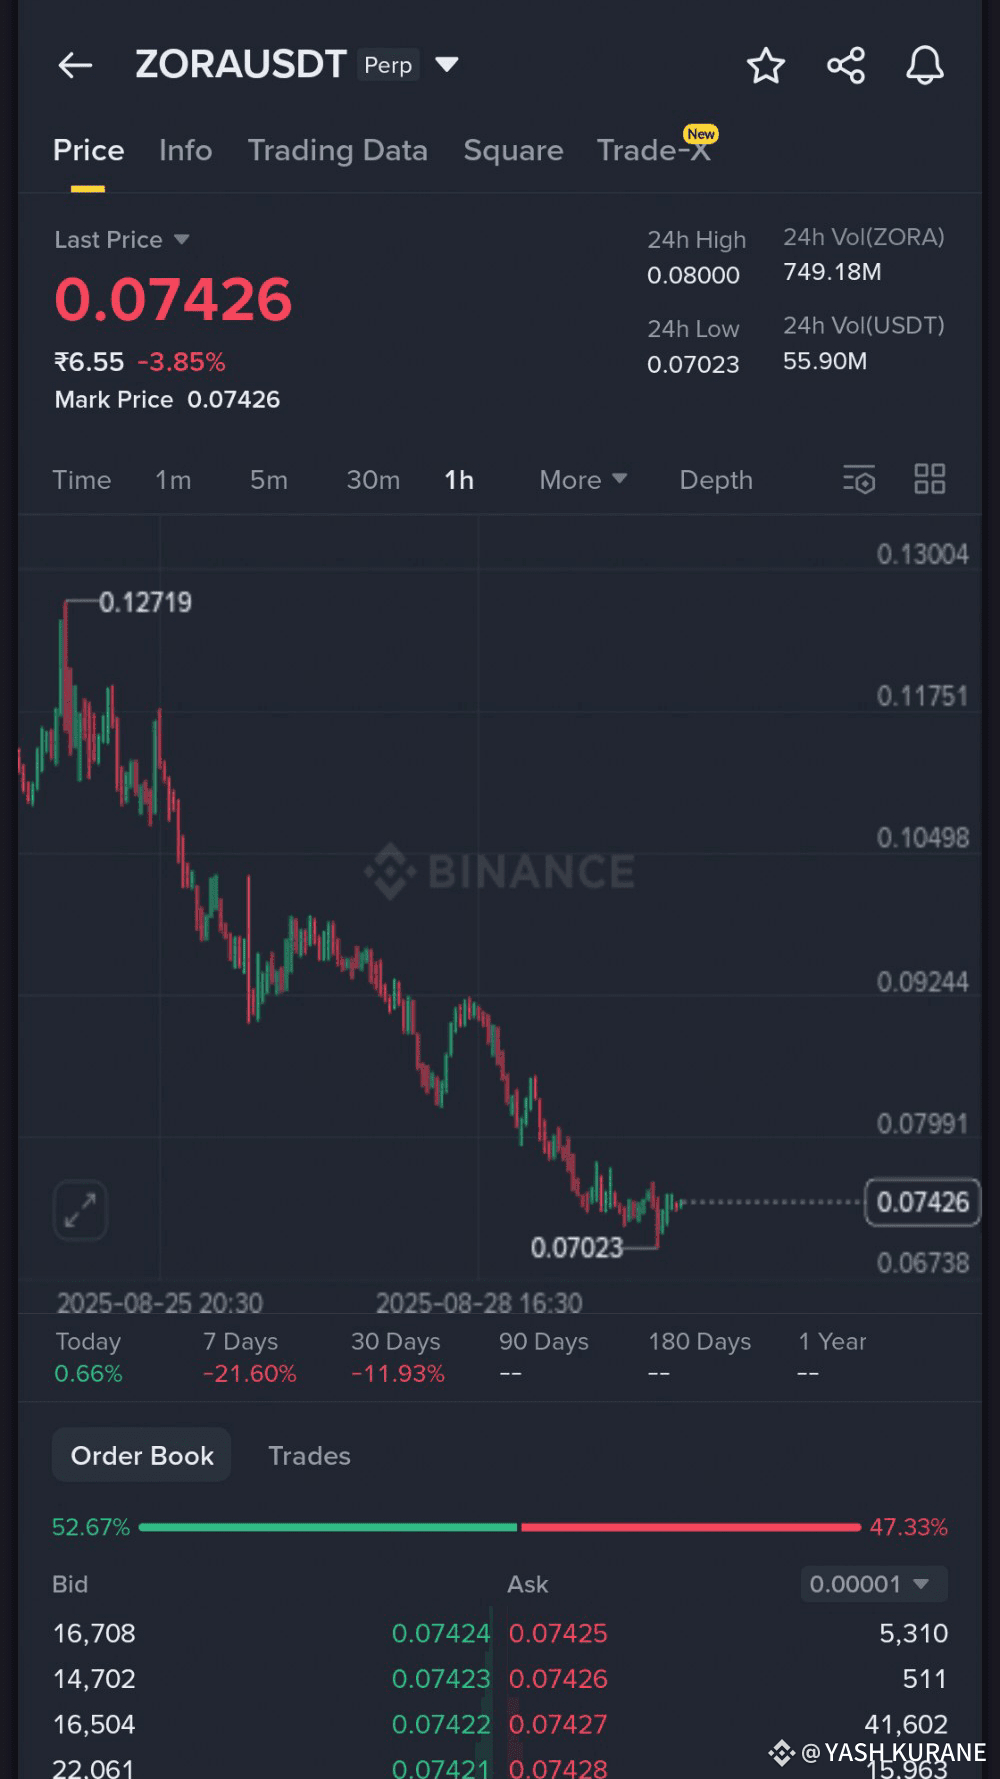Select bid price 0.07423
The width and height of the screenshot is (1000, 1779).
click(441, 1678)
